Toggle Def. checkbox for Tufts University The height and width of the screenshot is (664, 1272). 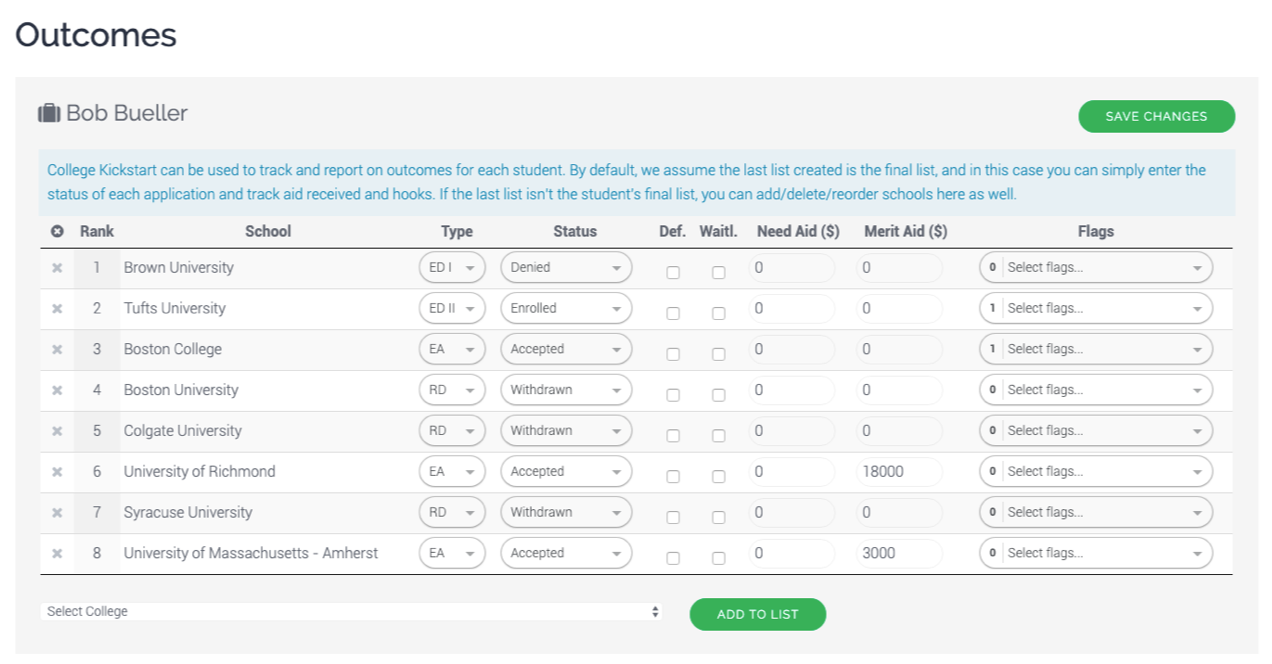pos(673,313)
